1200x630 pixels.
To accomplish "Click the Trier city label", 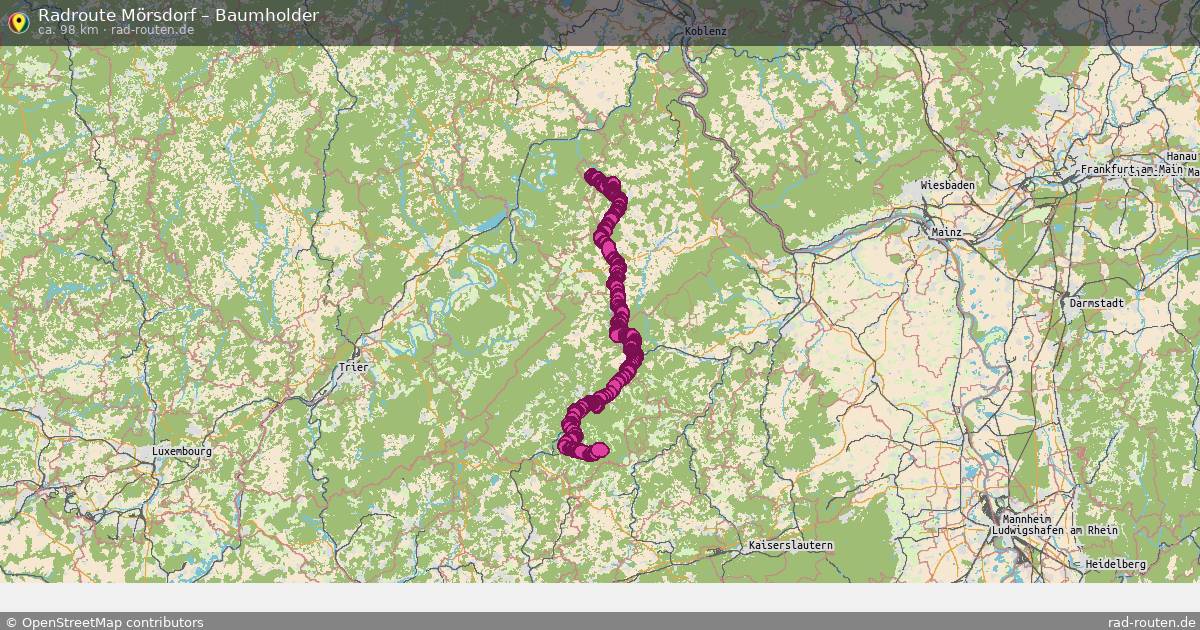I will point(353,367).
